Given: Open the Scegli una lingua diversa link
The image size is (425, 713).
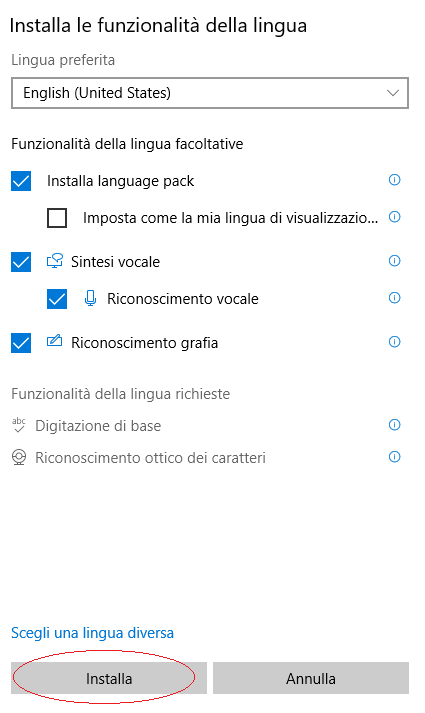Looking at the screenshot, I should (x=92, y=633).
